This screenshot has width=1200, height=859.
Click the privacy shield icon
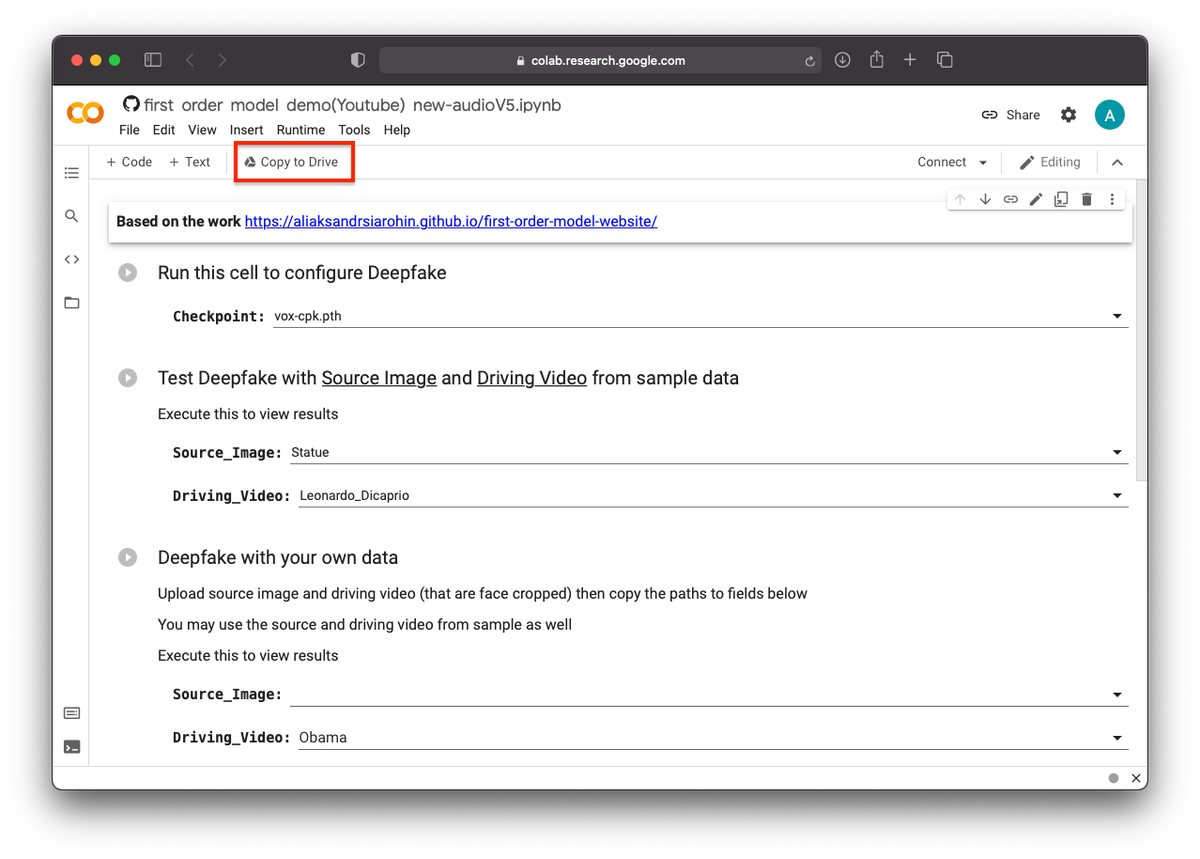(x=358, y=60)
